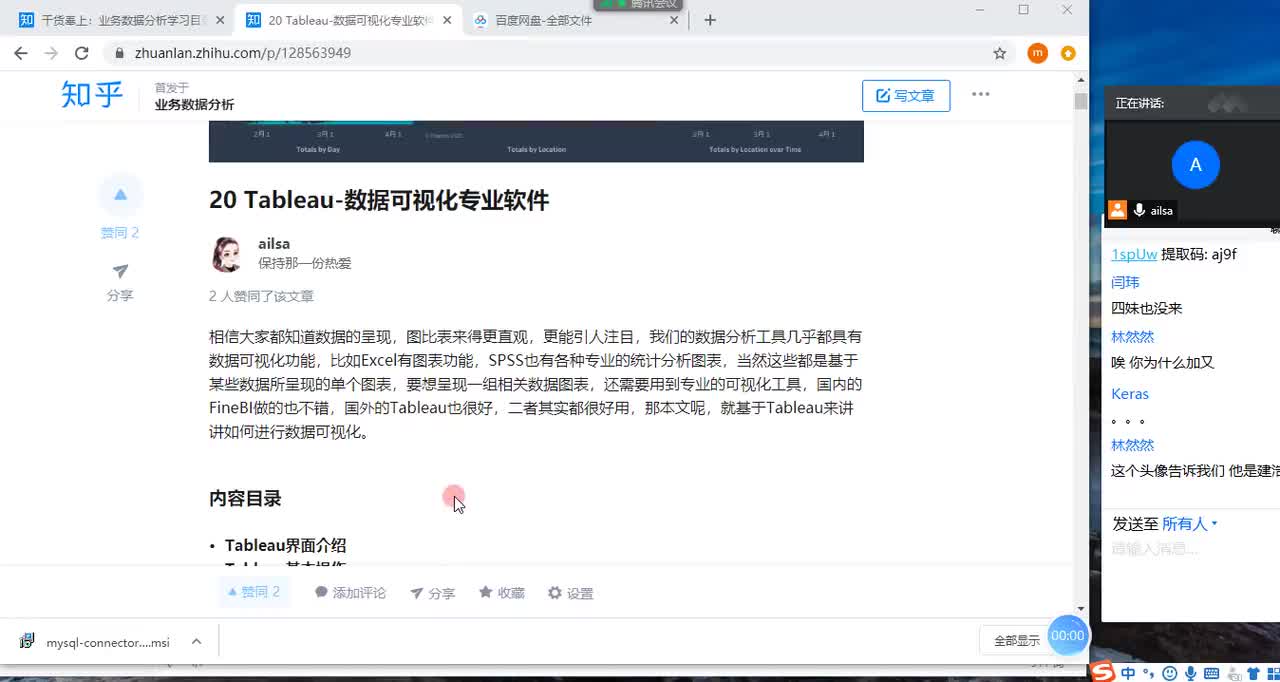Close the 20 Tableau article tab

point(446,20)
